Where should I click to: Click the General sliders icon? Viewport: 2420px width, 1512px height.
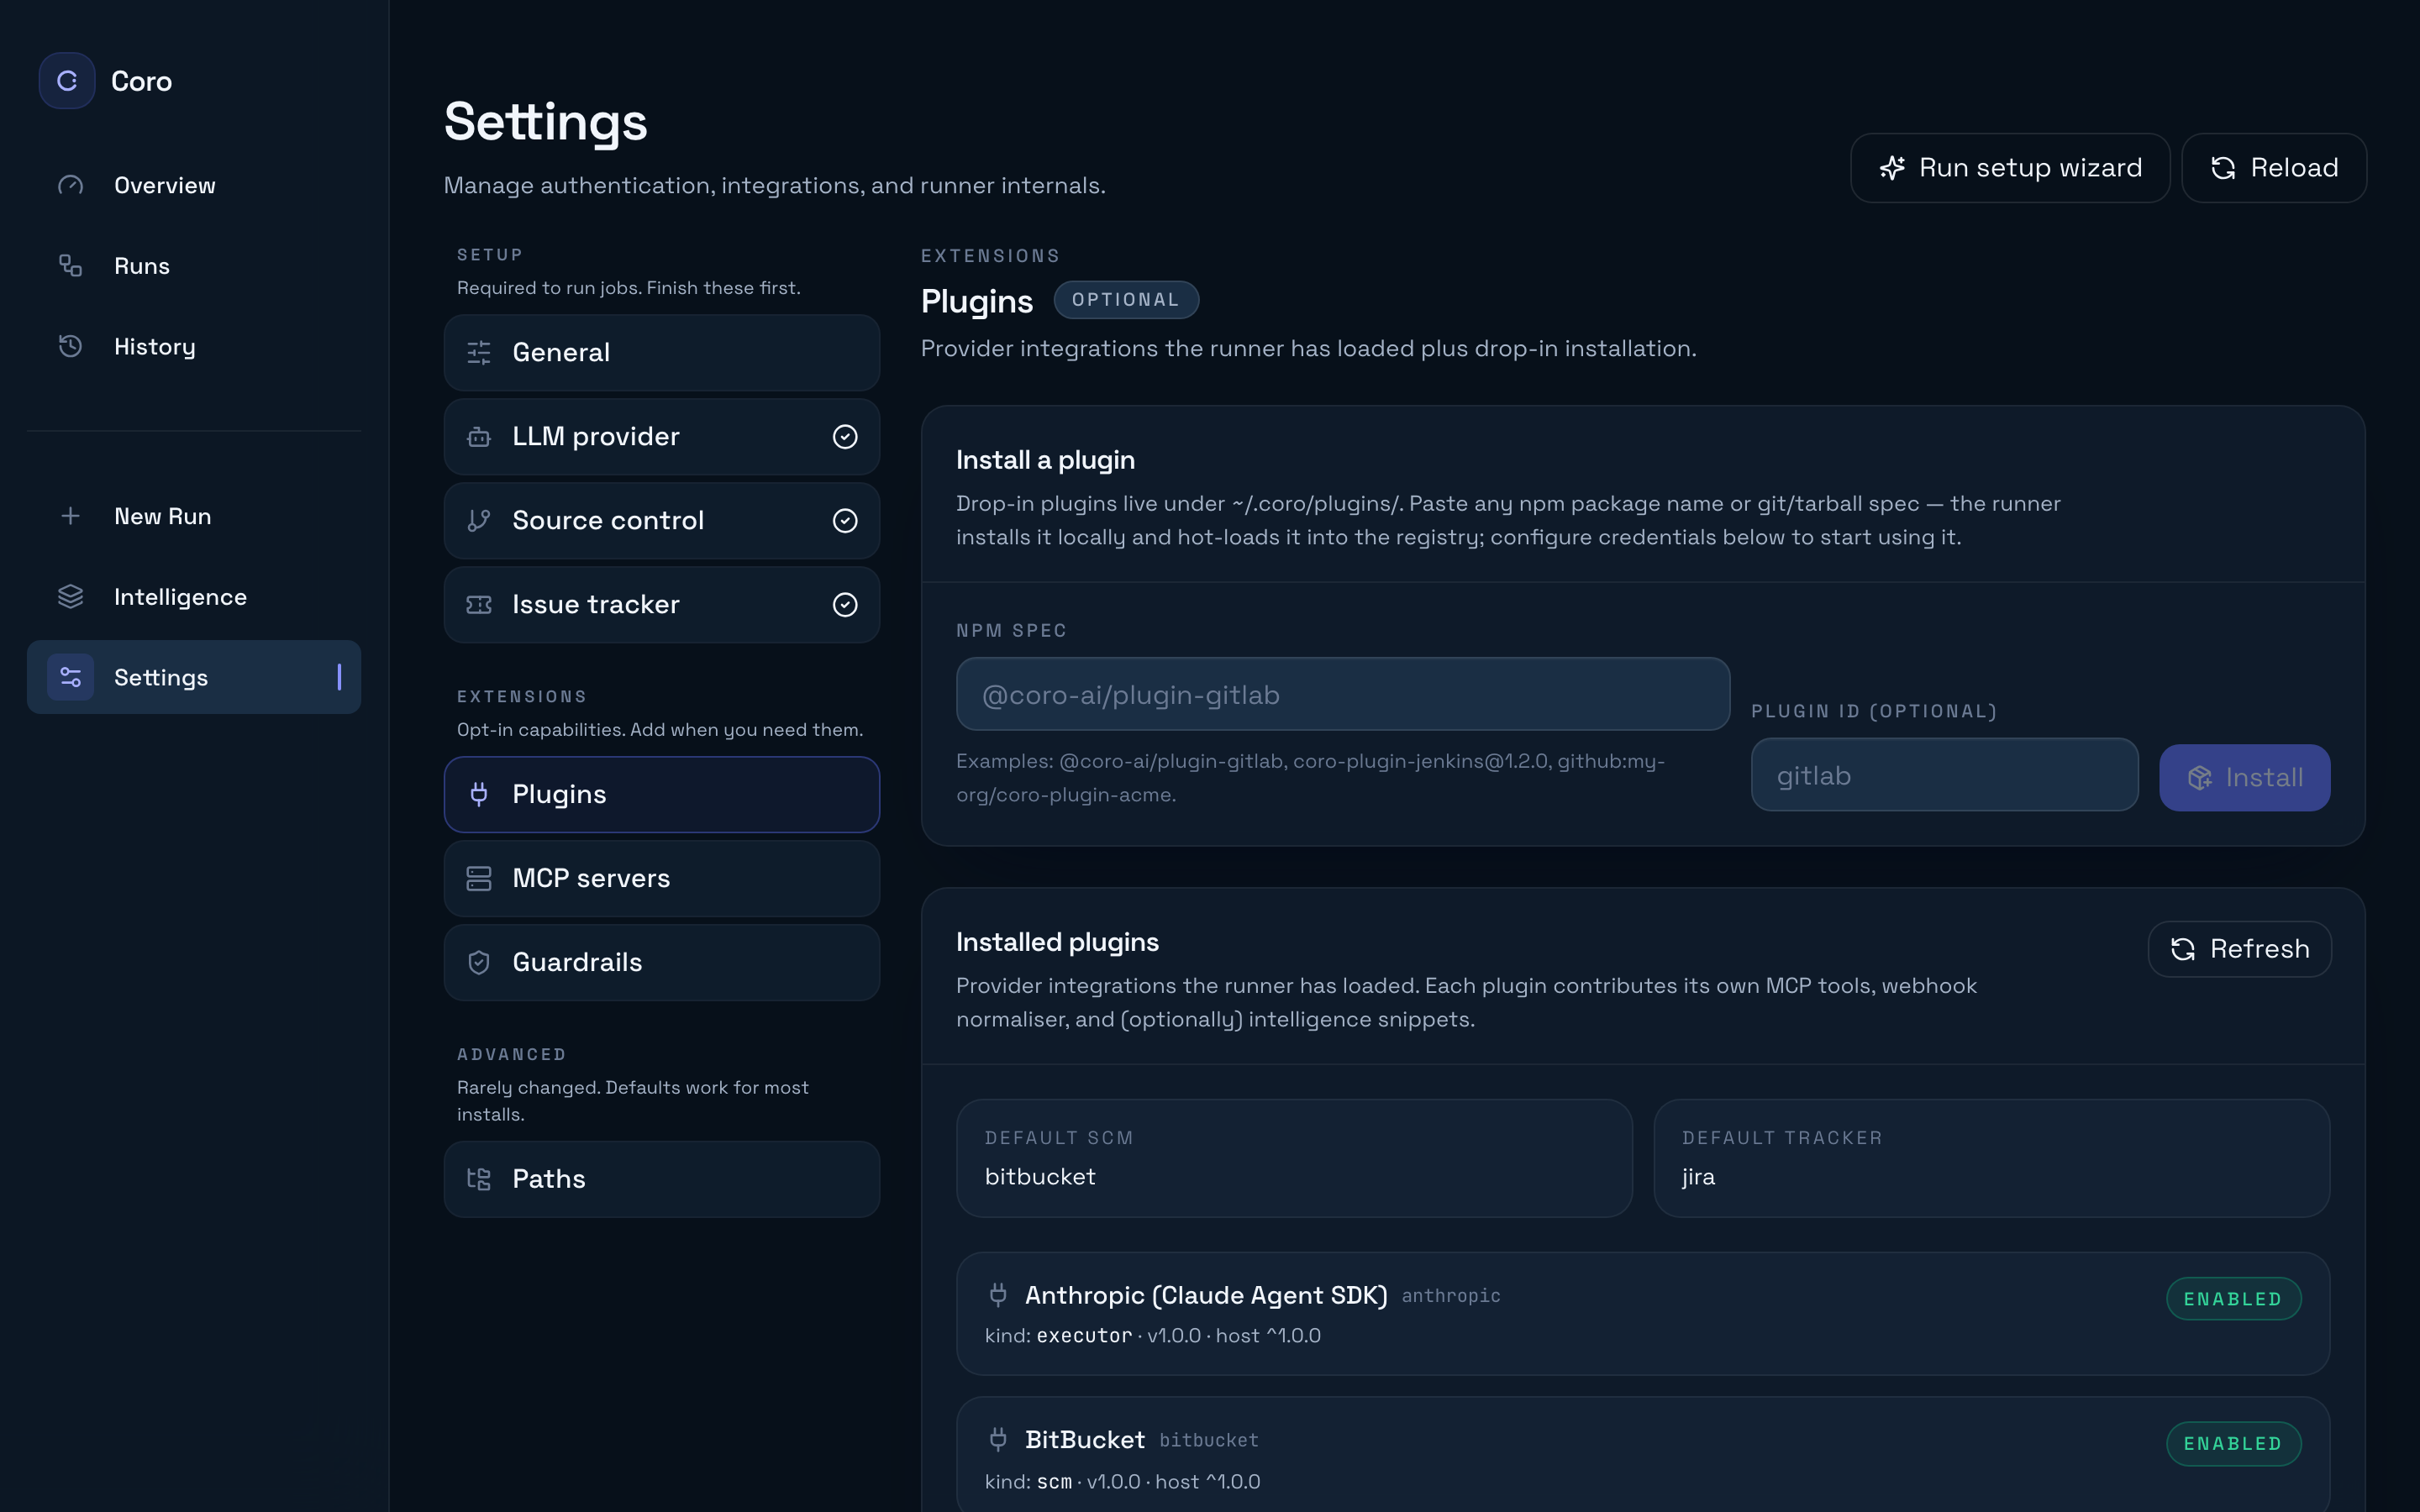tap(479, 352)
